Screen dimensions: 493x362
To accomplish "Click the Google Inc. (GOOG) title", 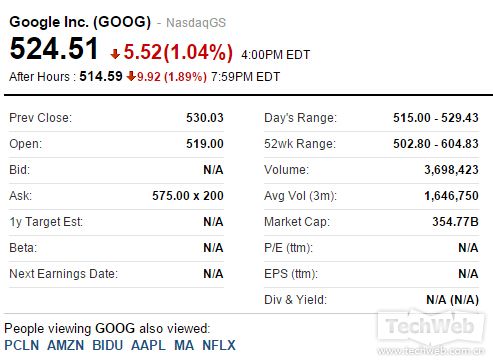I will 80,22.
